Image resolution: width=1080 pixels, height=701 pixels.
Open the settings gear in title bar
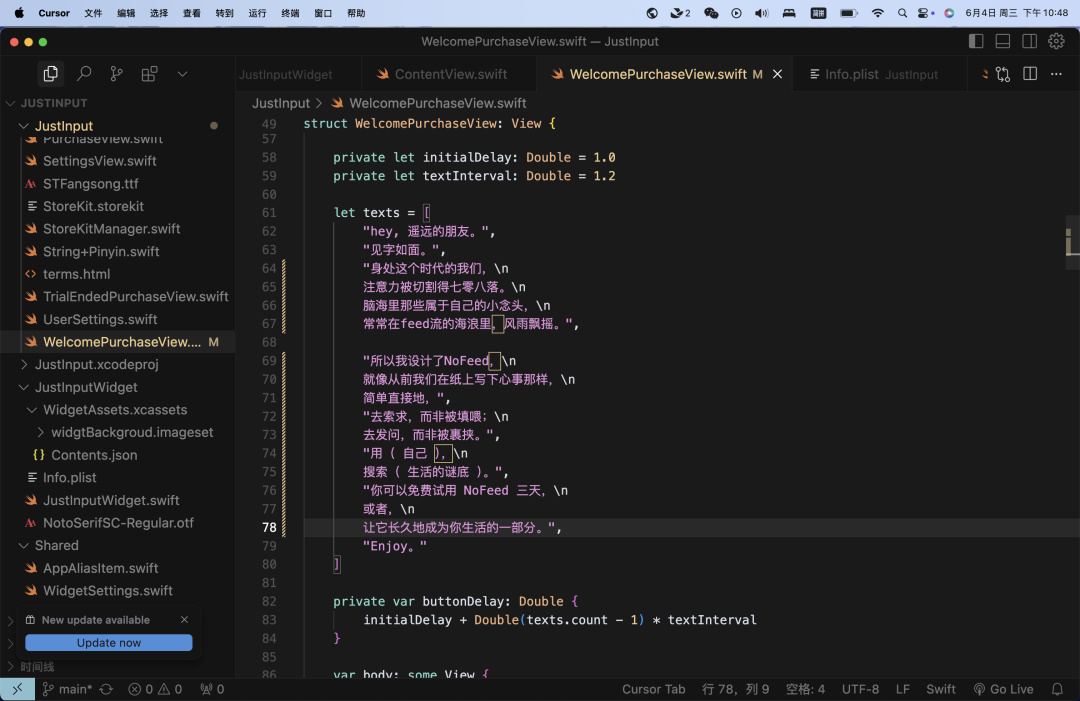coord(1056,41)
